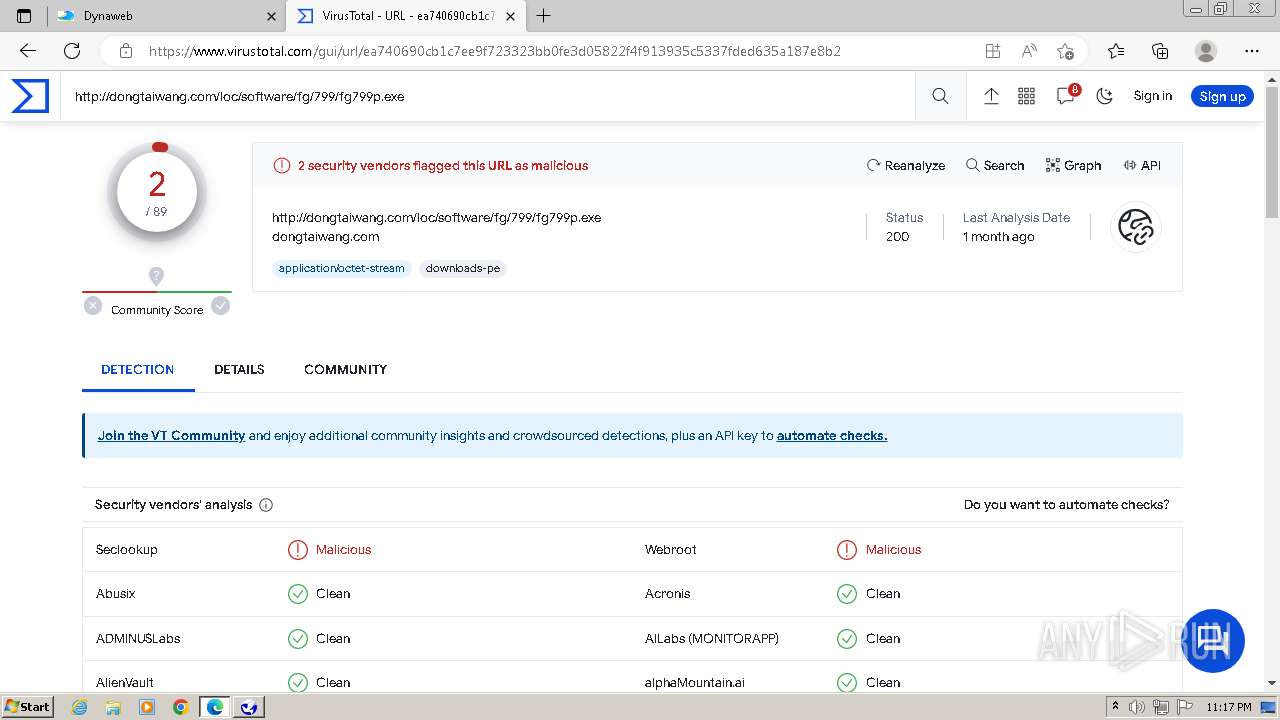Click the taskbar clock showing 11:17 PM

tap(1229, 707)
